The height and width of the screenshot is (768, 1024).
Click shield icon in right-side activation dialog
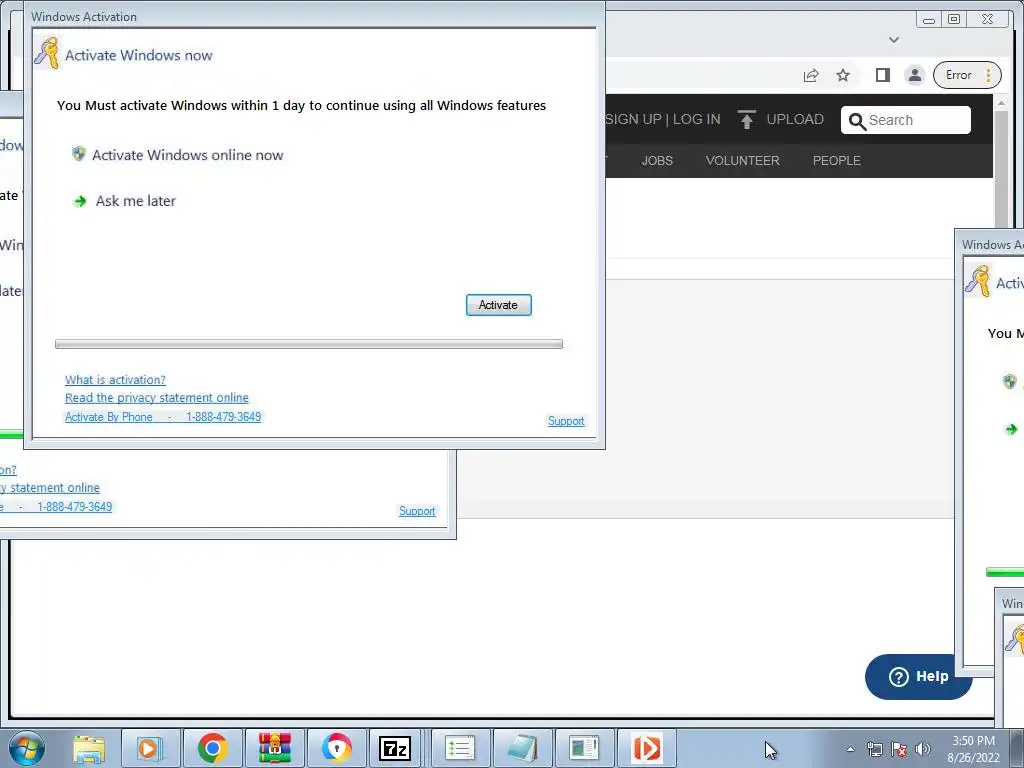1010,381
